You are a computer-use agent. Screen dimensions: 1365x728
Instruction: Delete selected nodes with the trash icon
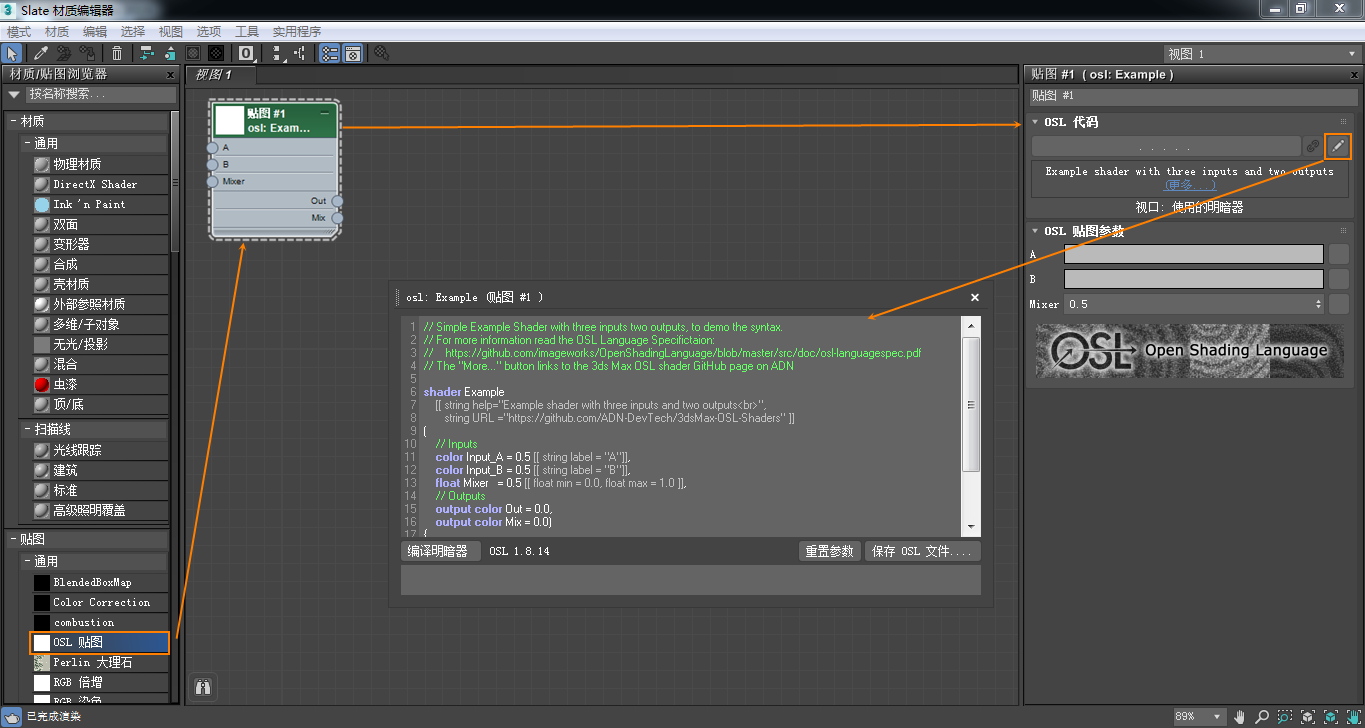click(x=117, y=53)
